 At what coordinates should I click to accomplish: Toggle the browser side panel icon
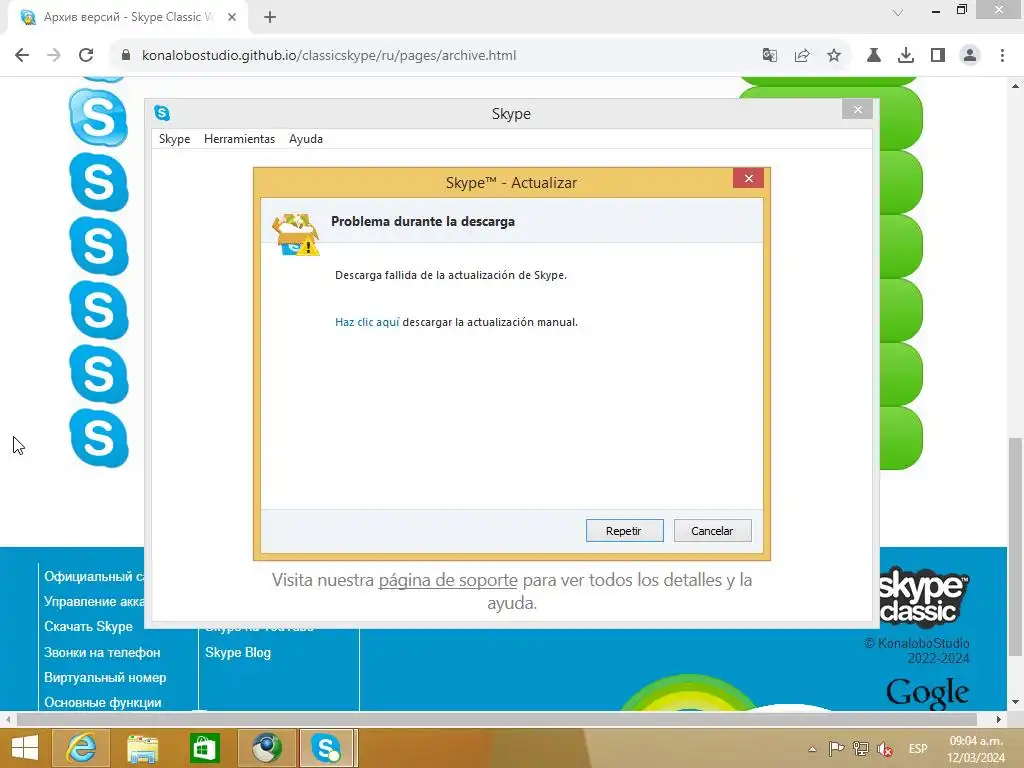click(x=938, y=56)
